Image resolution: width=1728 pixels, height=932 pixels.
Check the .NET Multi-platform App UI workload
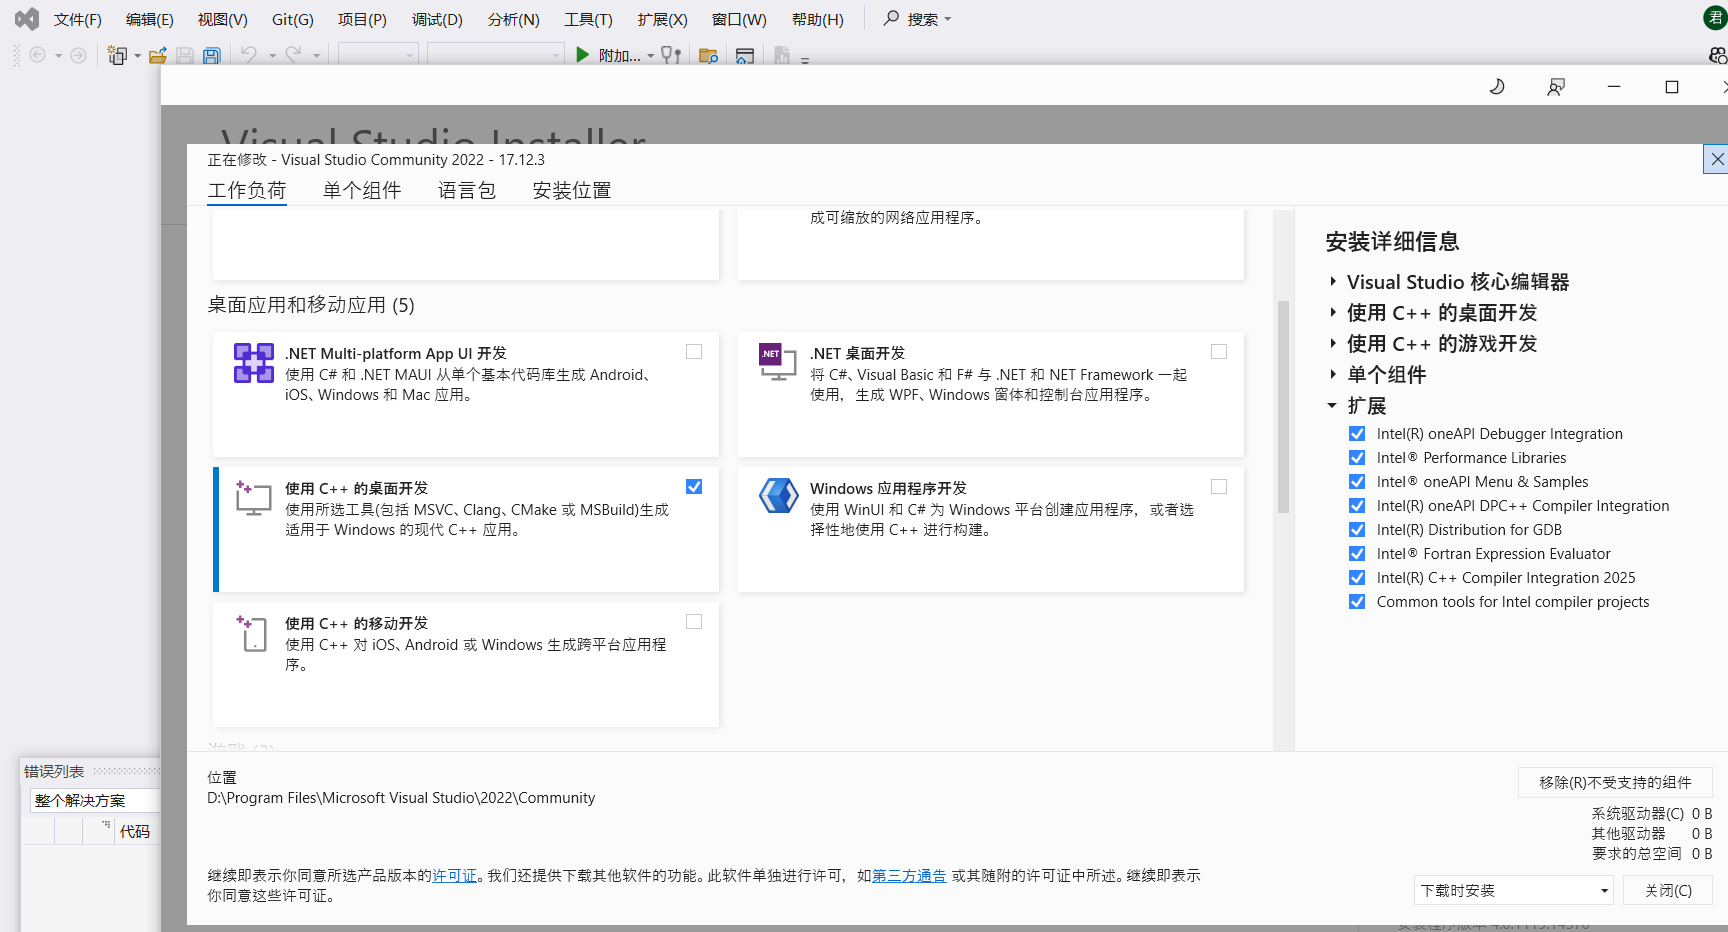coord(694,352)
